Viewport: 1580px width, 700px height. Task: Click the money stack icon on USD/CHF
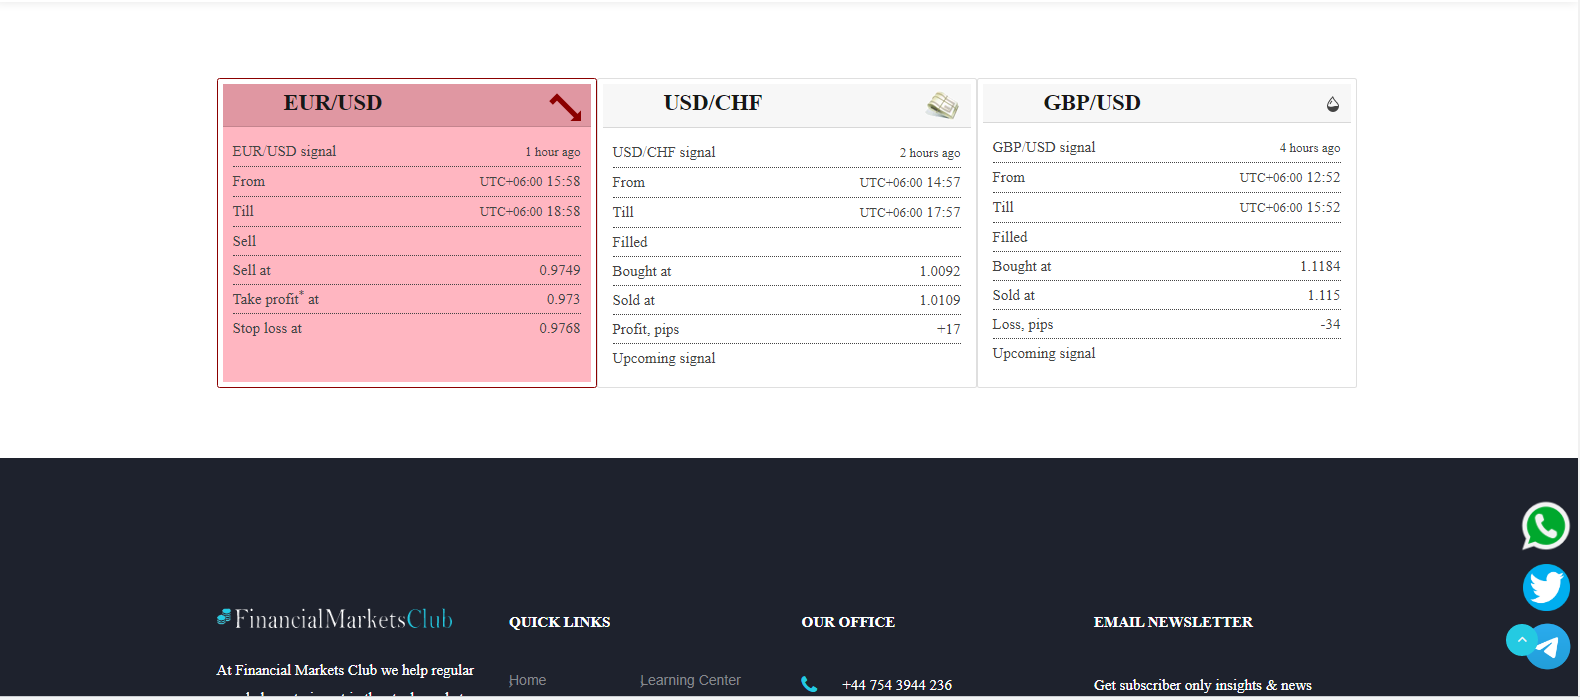(x=942, y=105)
